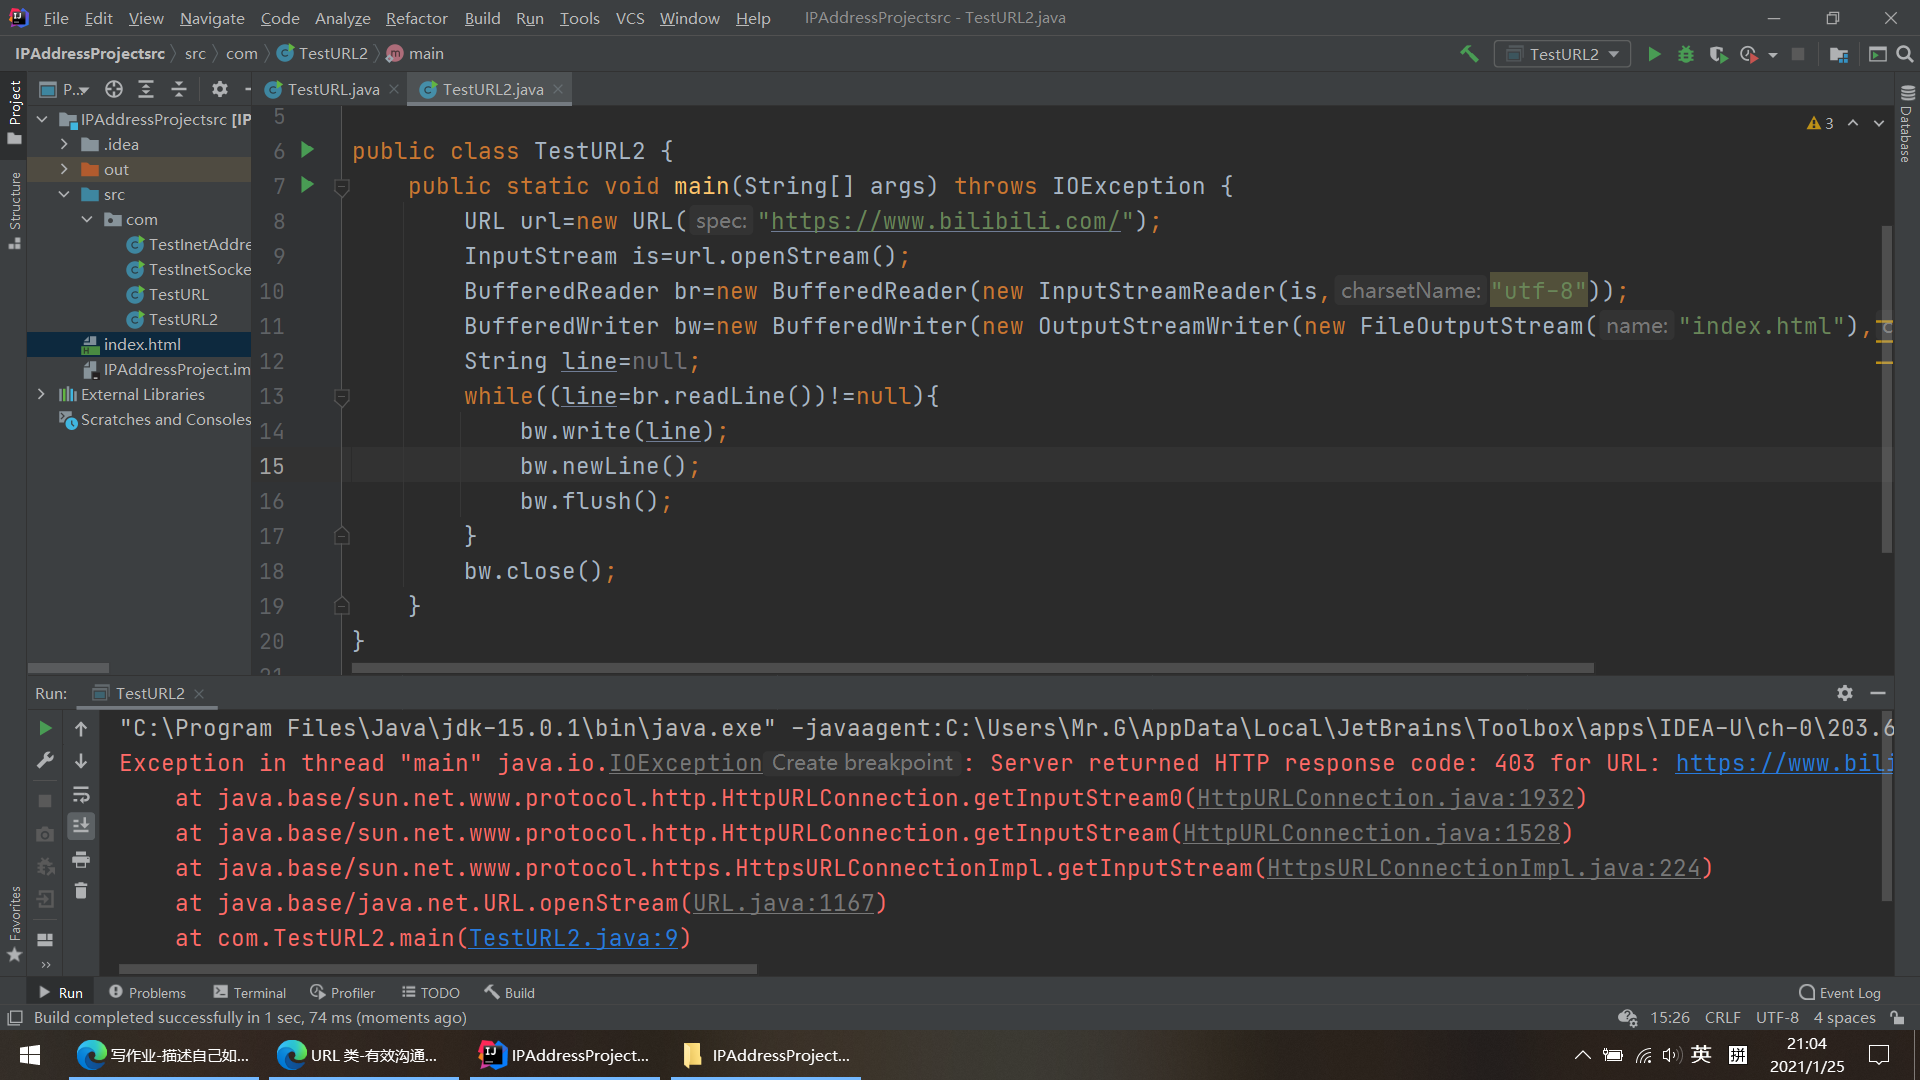Click the print icon in Run panel
The width and height of the screenshot is (1920, 1080).
[81, 859]
